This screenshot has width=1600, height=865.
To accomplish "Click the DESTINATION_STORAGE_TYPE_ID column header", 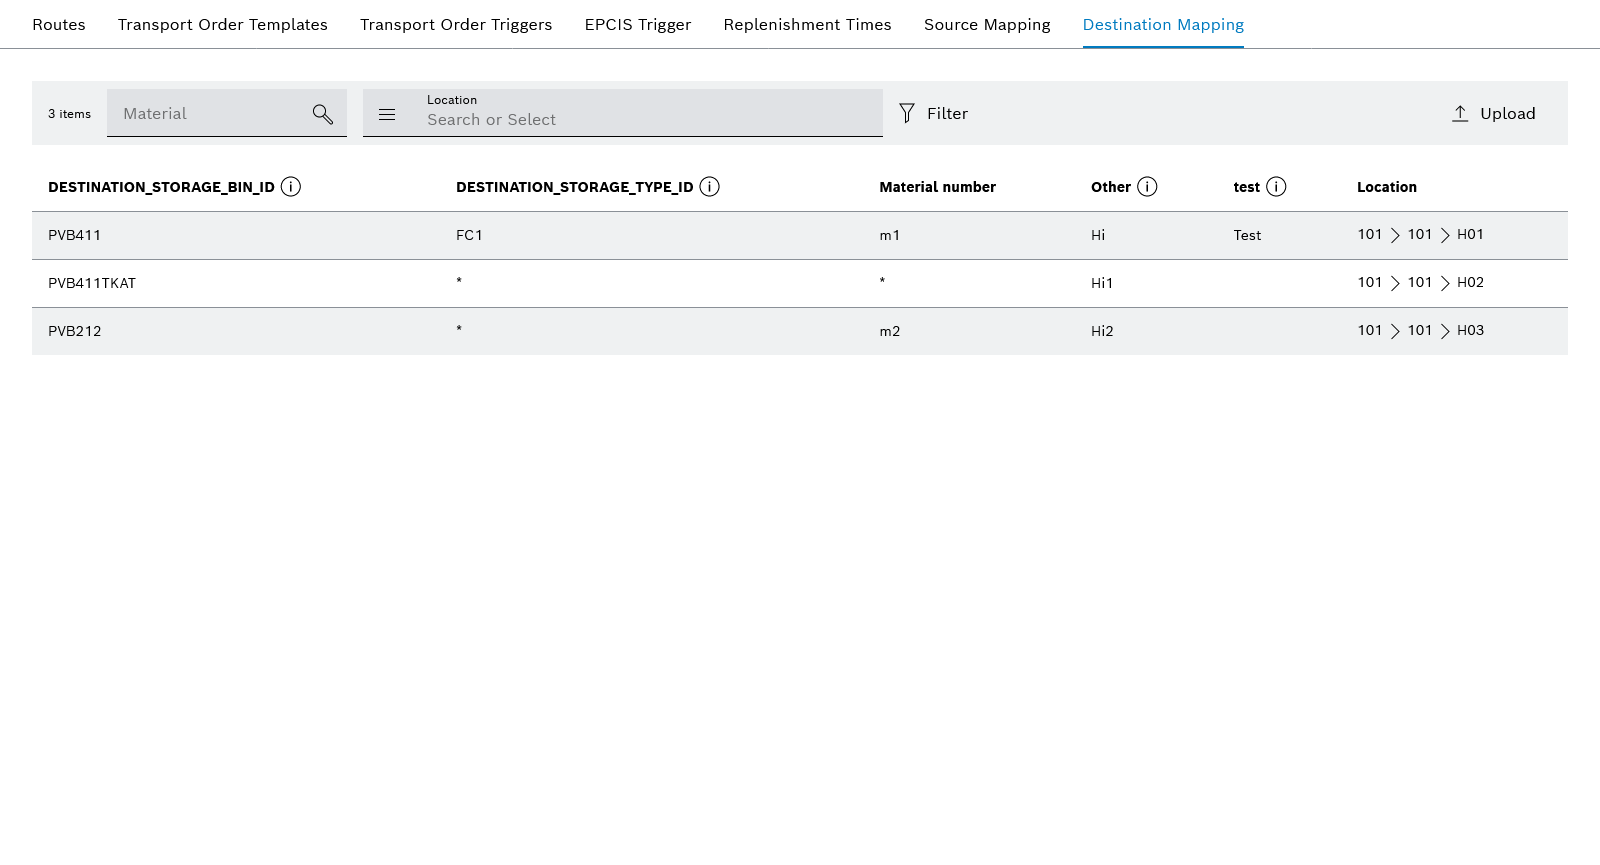I will tap(575, 187).
